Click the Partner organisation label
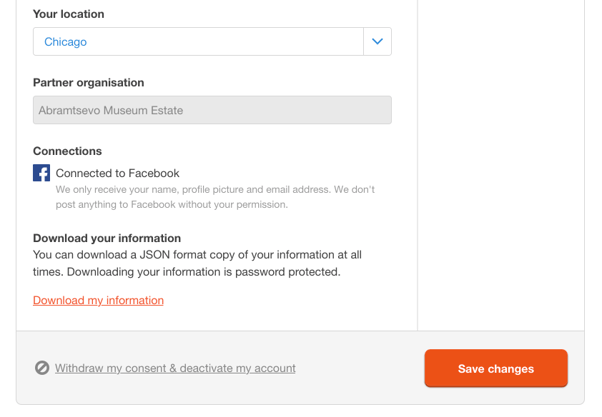602x417 pixels. click(x=89, y=83)
